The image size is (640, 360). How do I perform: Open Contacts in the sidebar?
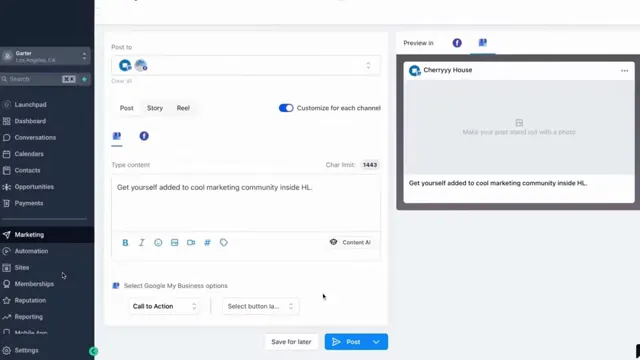pos(27,170)
